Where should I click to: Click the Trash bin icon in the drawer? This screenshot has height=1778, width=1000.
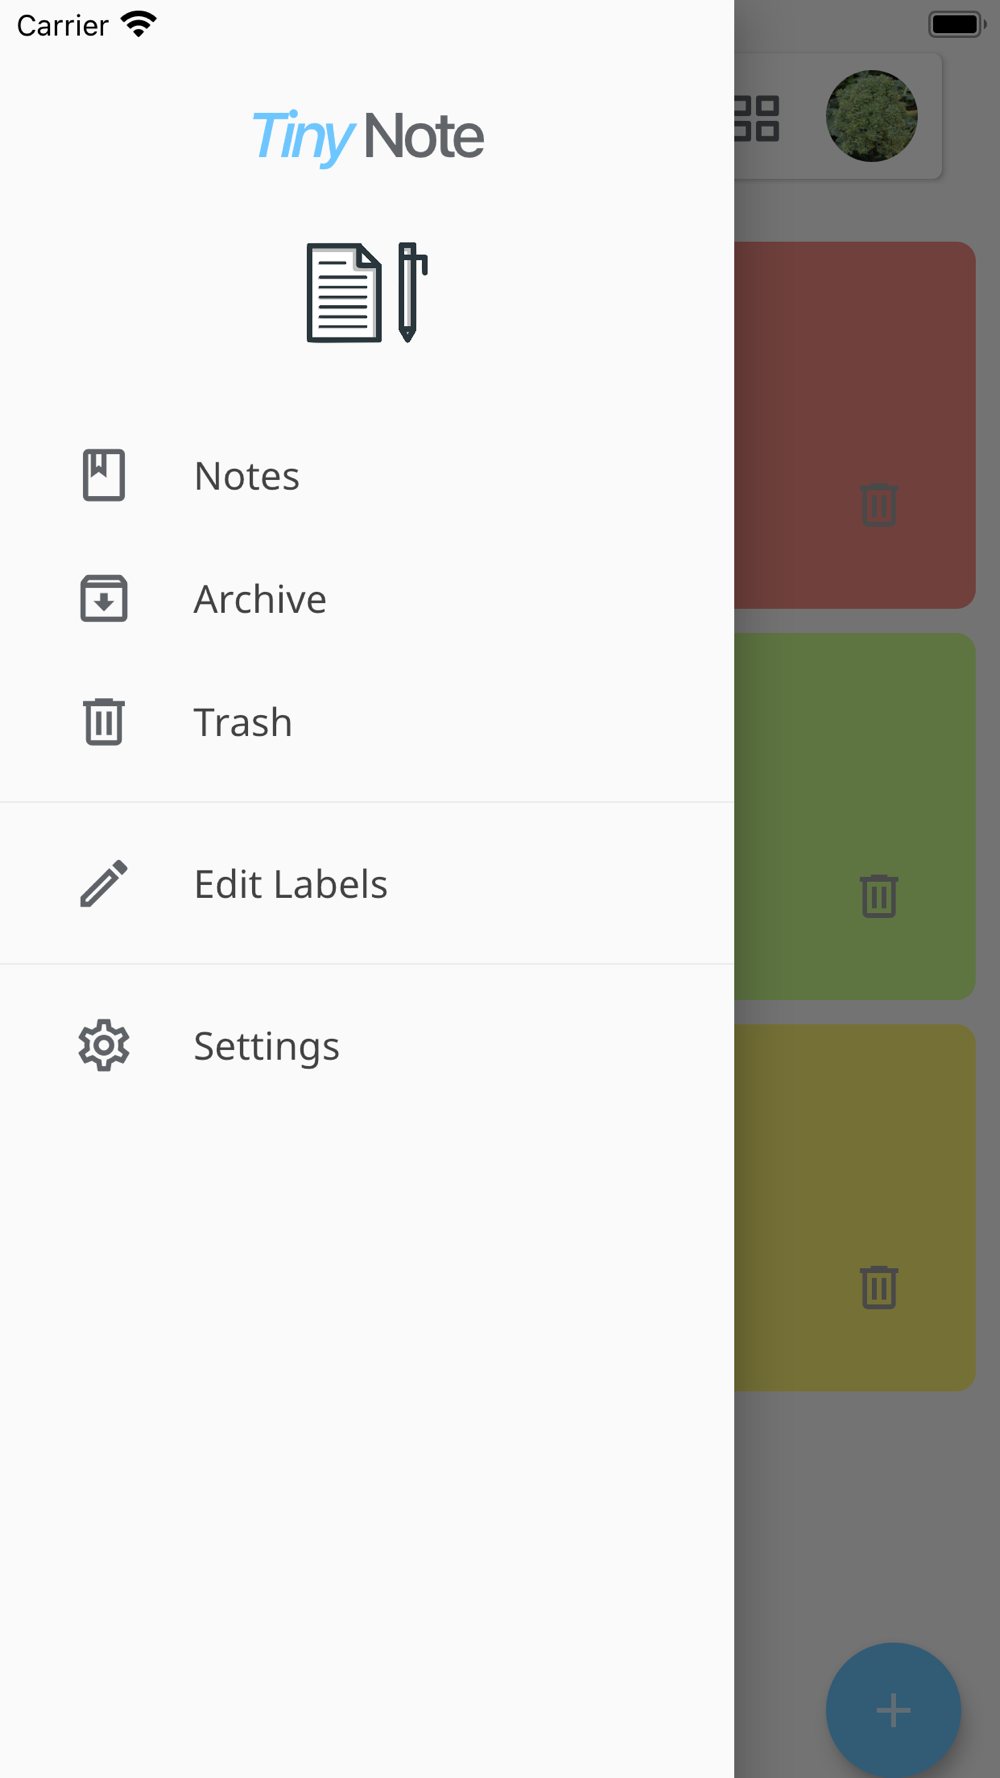point(104,721)
